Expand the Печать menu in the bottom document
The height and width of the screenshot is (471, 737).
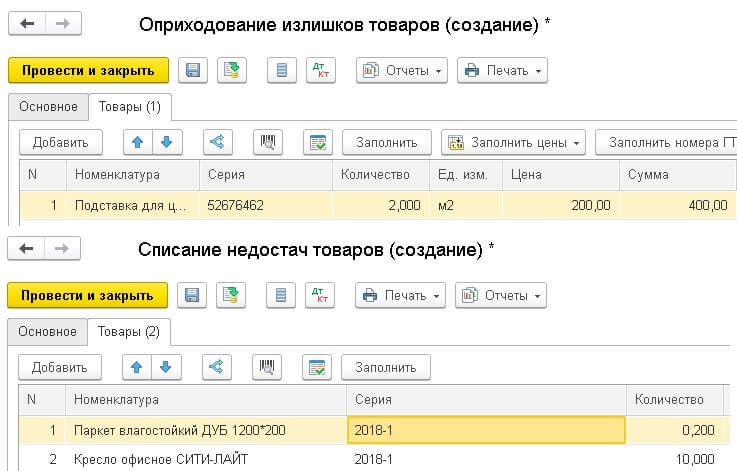400,295
